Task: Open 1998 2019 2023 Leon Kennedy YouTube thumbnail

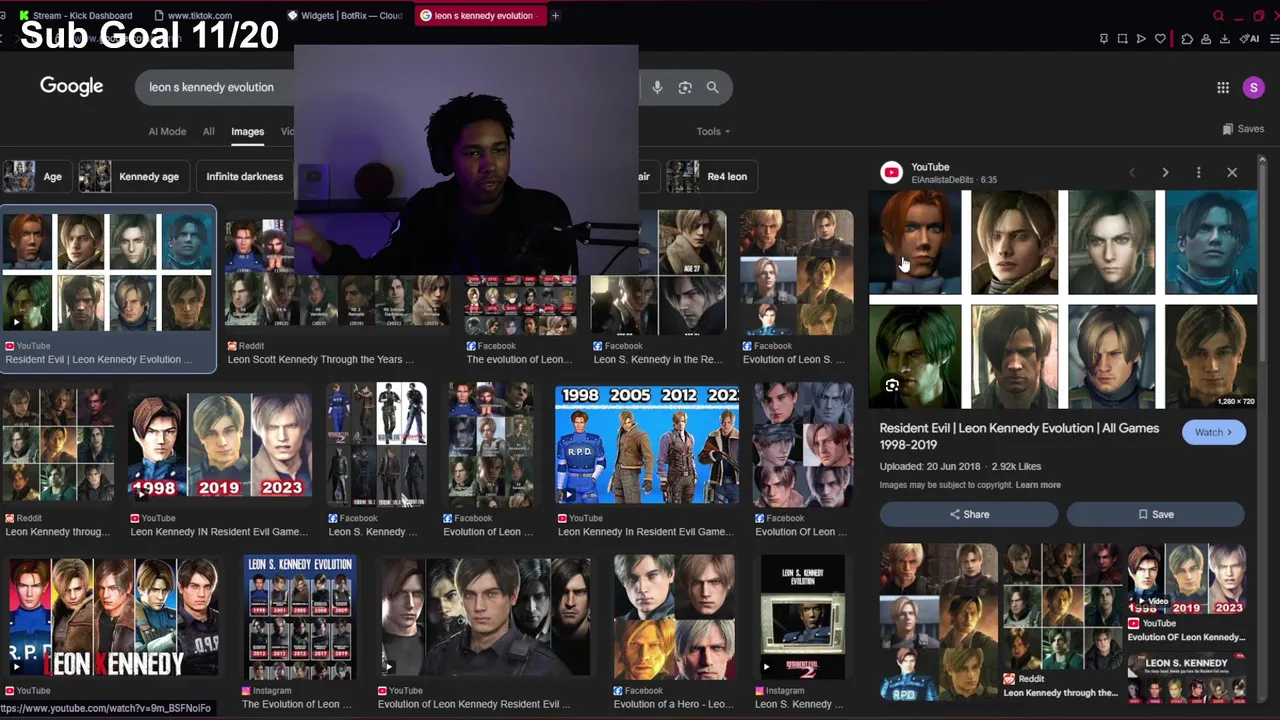Action: [x=221, y=445]
